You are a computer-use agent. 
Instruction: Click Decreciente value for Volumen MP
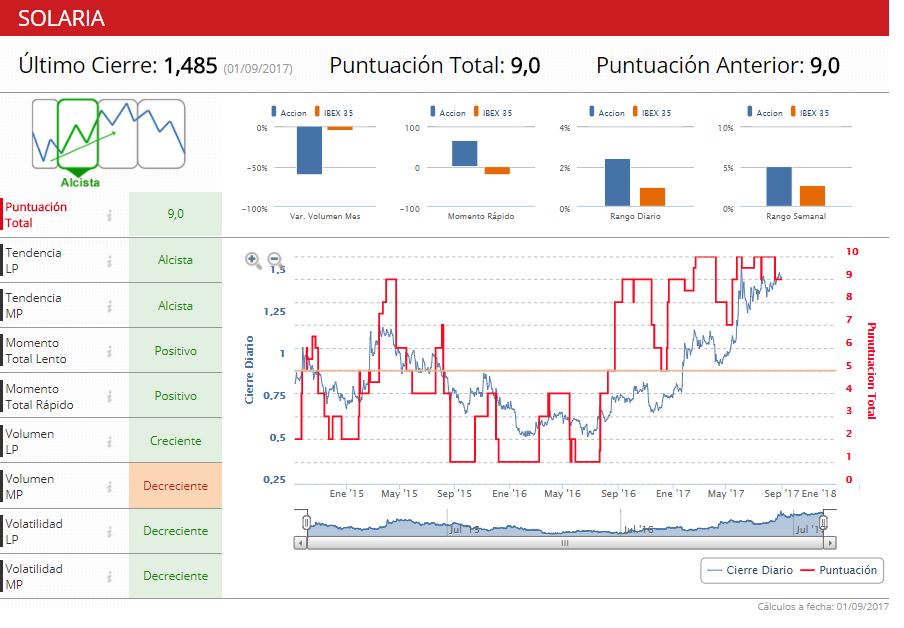click(175, 486)
